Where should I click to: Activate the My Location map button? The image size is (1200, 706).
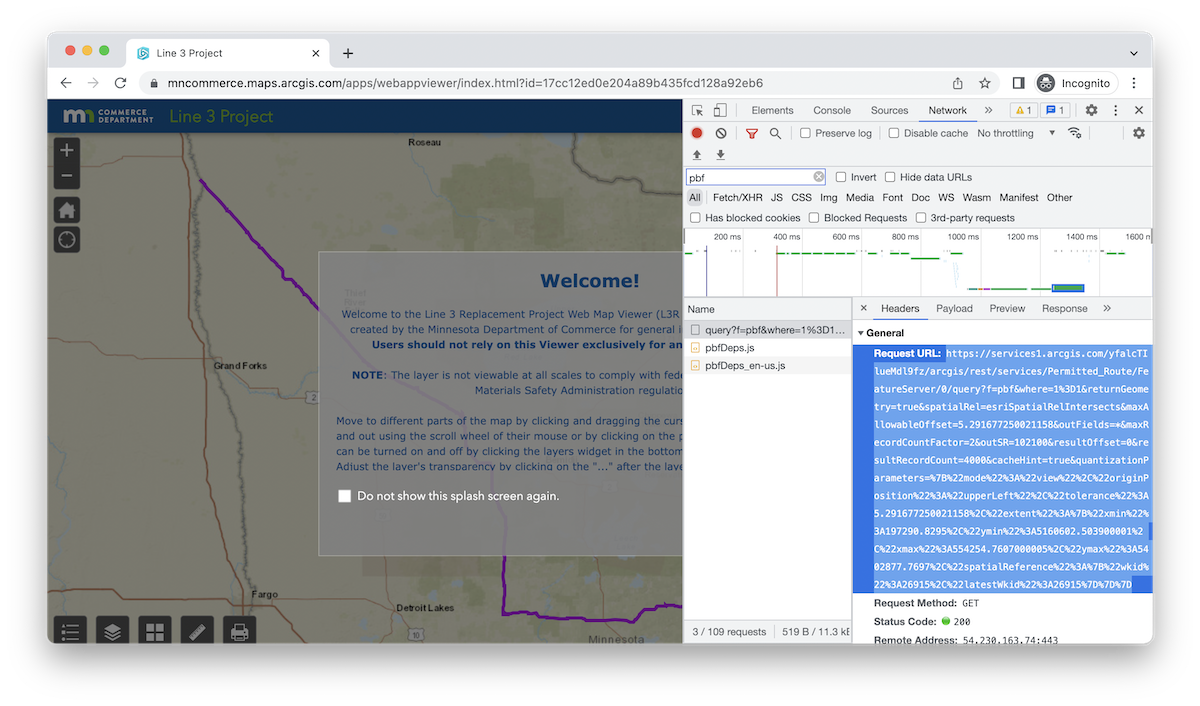67,240
